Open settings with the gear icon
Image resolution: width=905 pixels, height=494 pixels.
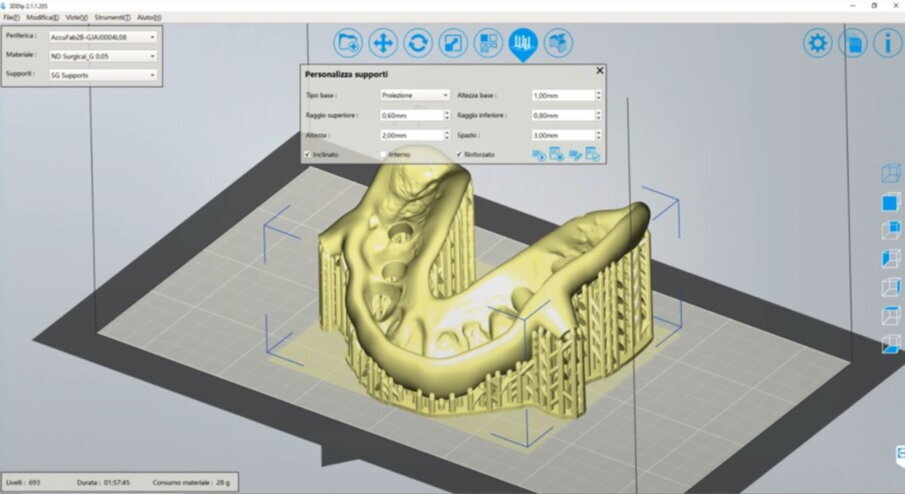pyautogui.click(x=818, y=43)
